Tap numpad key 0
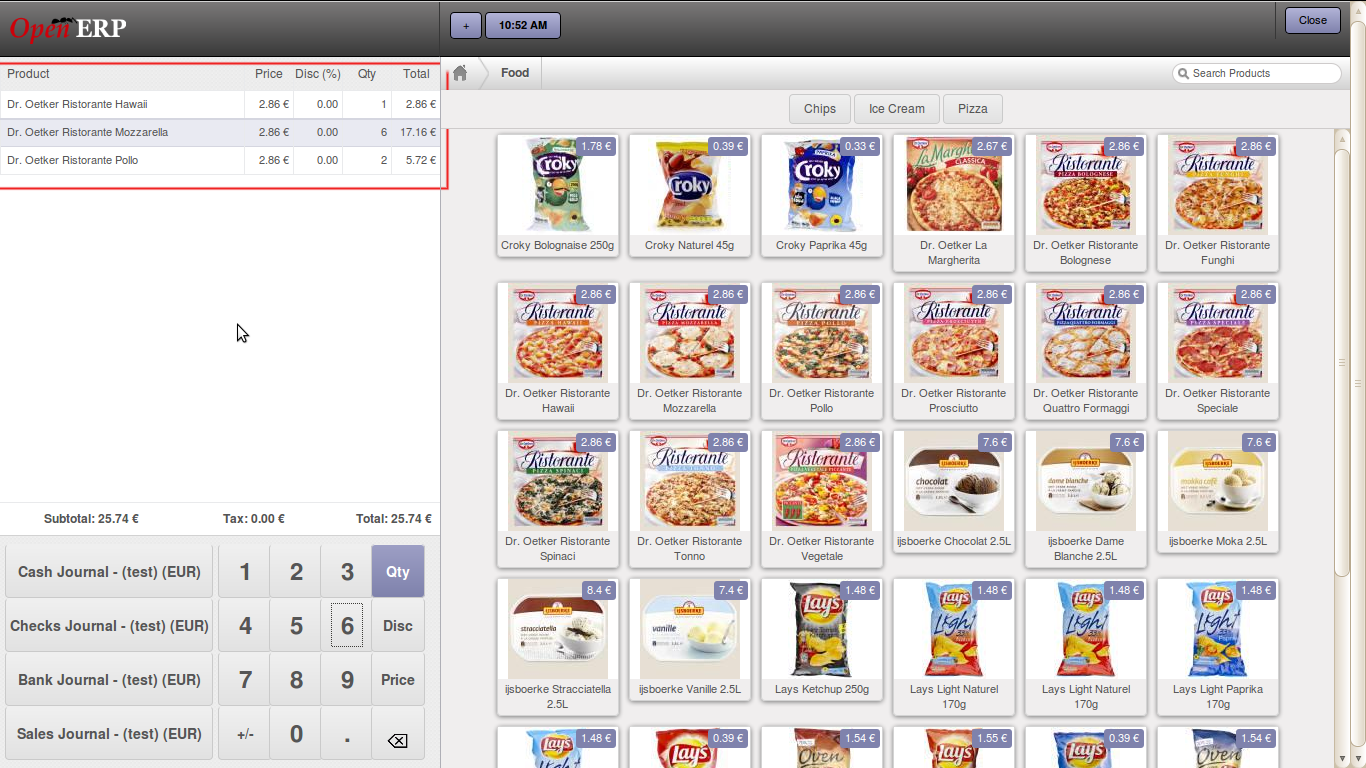Screen dimensions: 1366x768 tap(296, 734)
